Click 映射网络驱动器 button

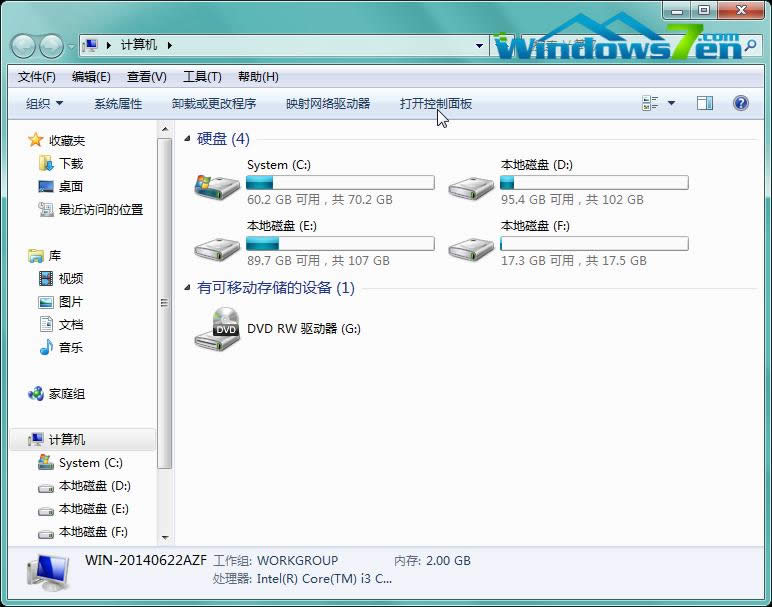[328, 103]
